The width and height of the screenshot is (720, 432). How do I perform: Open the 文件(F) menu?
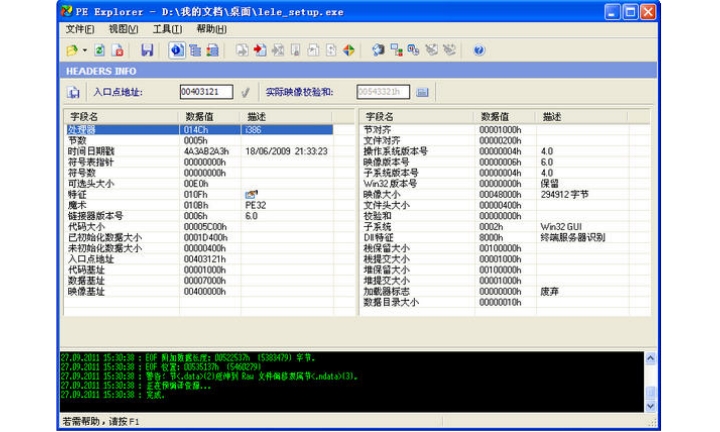tap(80, 29)
